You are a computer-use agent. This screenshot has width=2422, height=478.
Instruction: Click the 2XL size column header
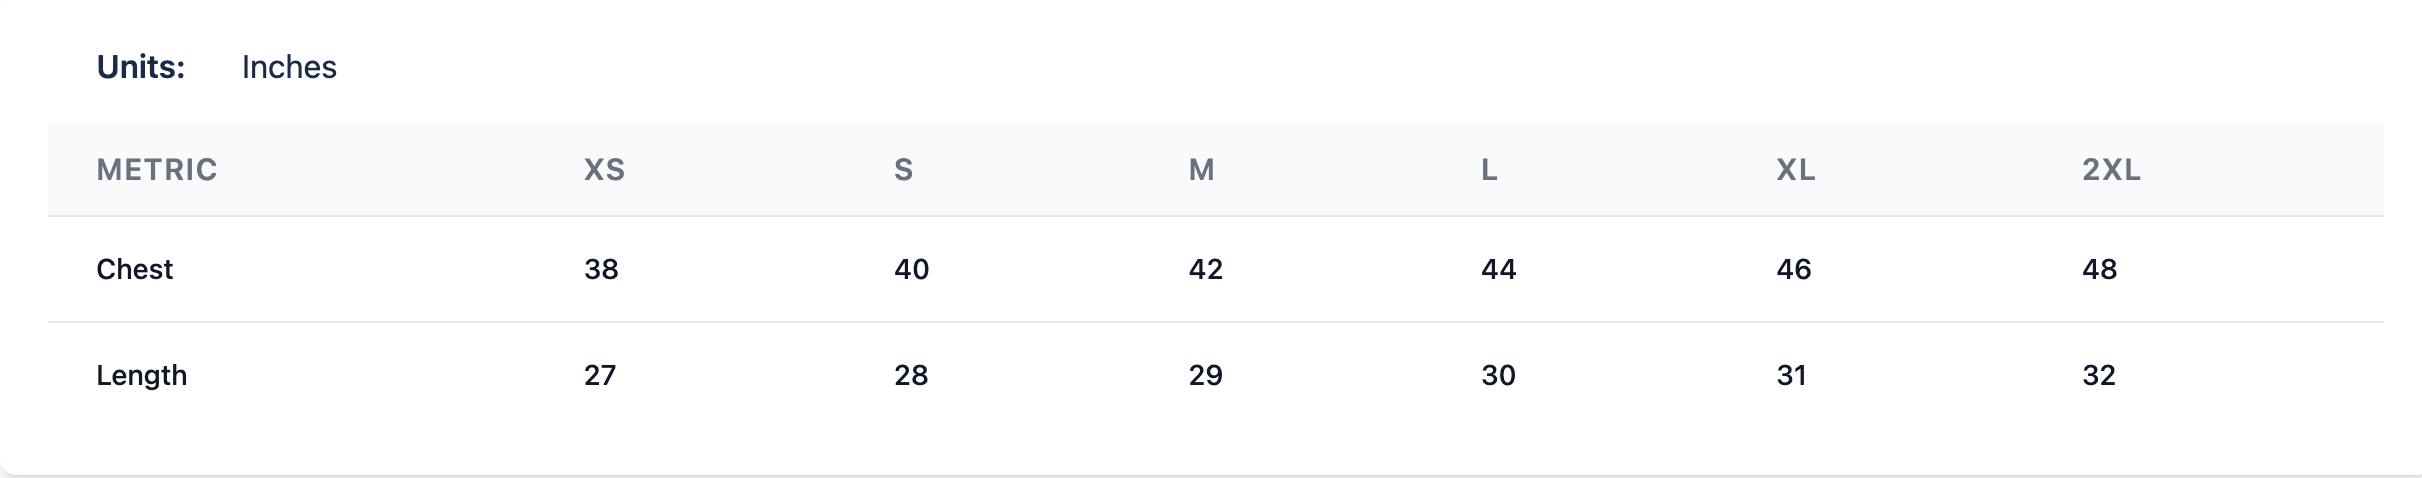coord(2111,170)
